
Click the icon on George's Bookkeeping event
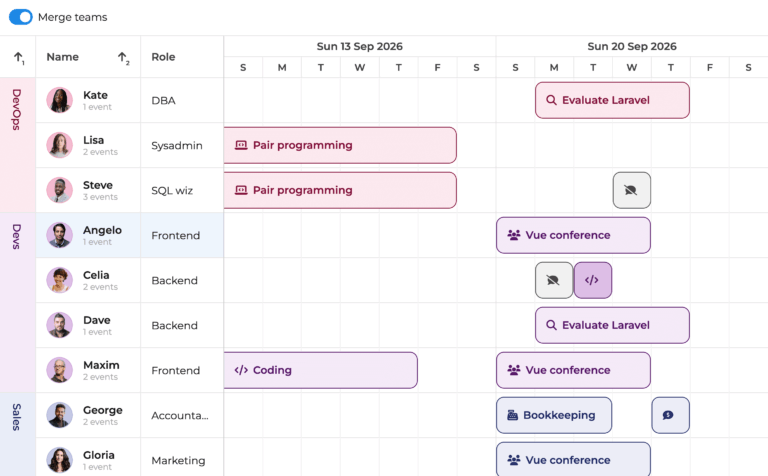(513, 415)
